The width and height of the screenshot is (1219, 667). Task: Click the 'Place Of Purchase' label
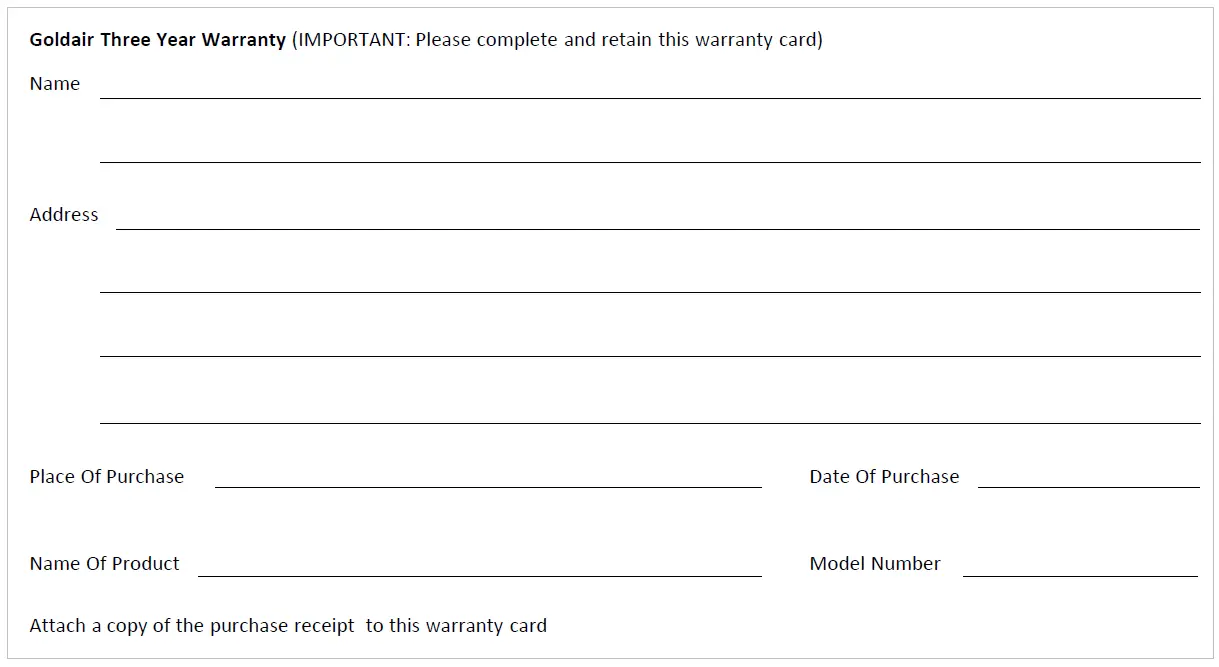[107, 477]
